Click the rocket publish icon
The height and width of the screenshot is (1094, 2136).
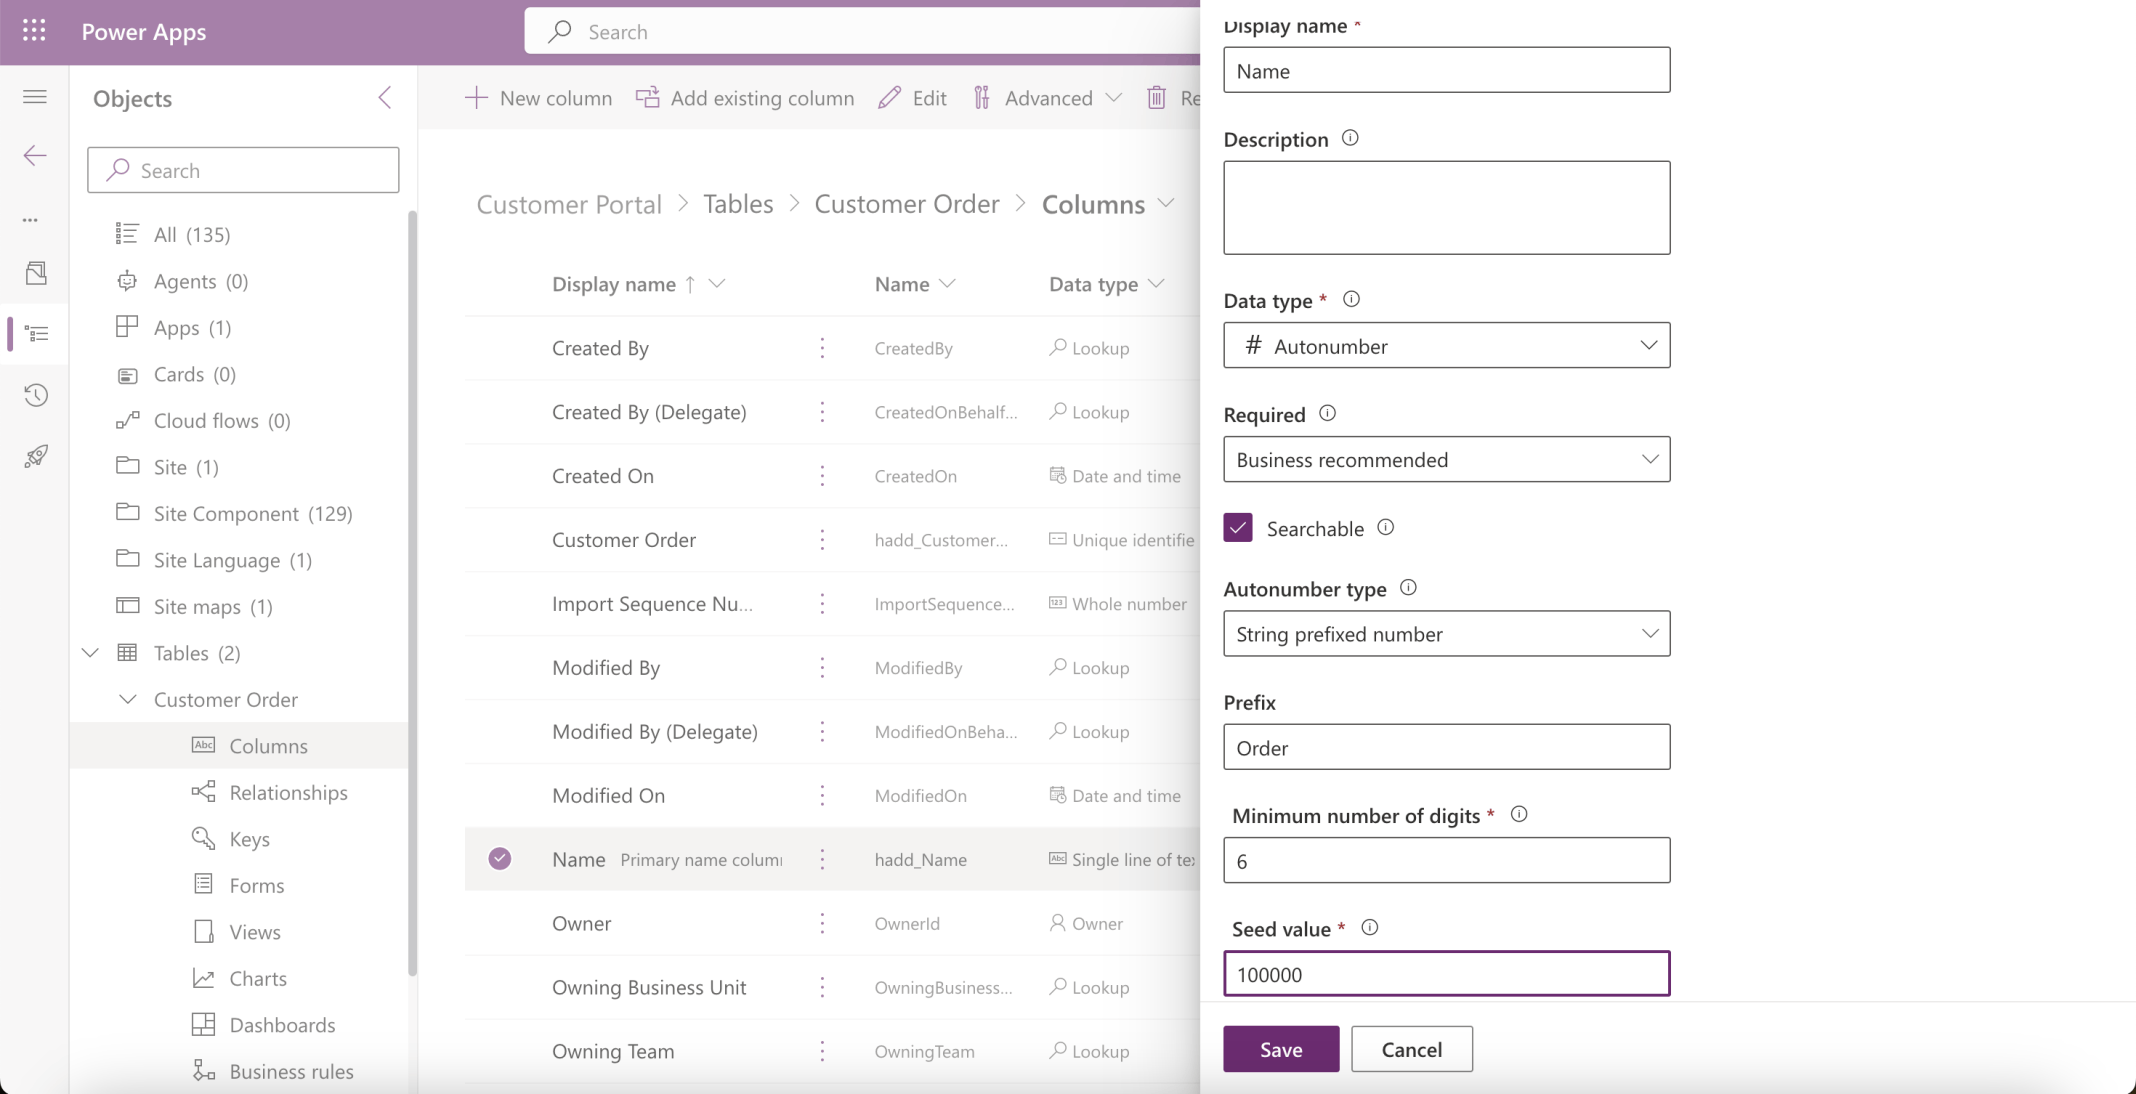tap(36, 456)
